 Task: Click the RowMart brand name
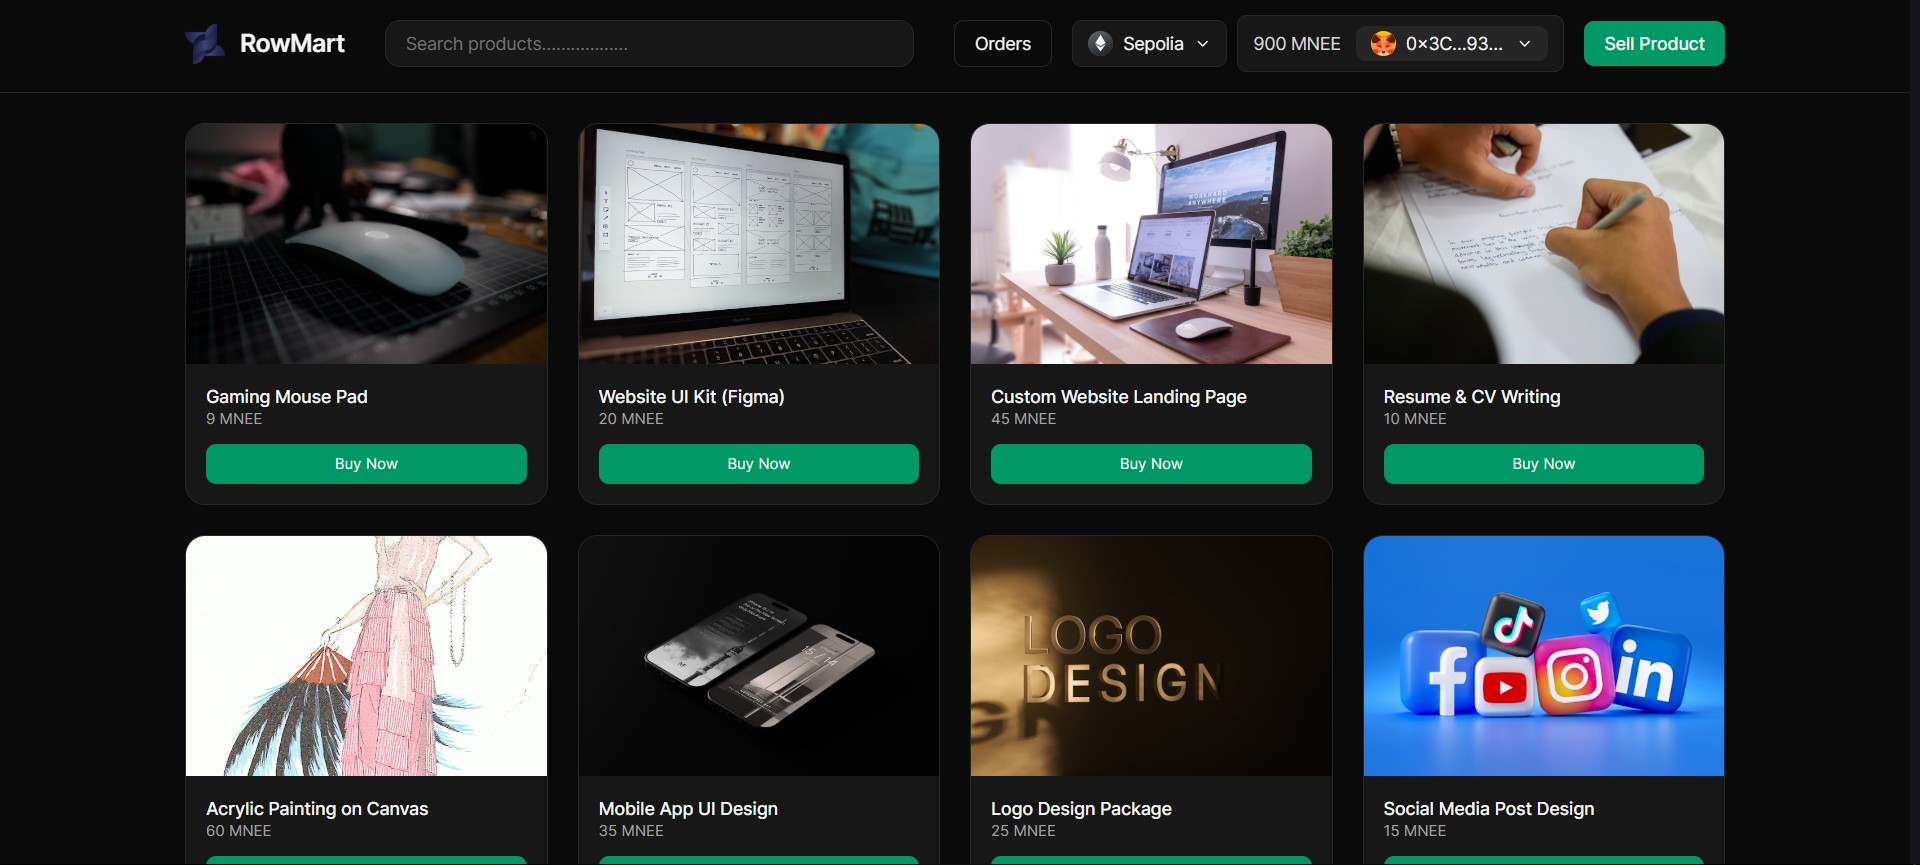pos(292,44)
